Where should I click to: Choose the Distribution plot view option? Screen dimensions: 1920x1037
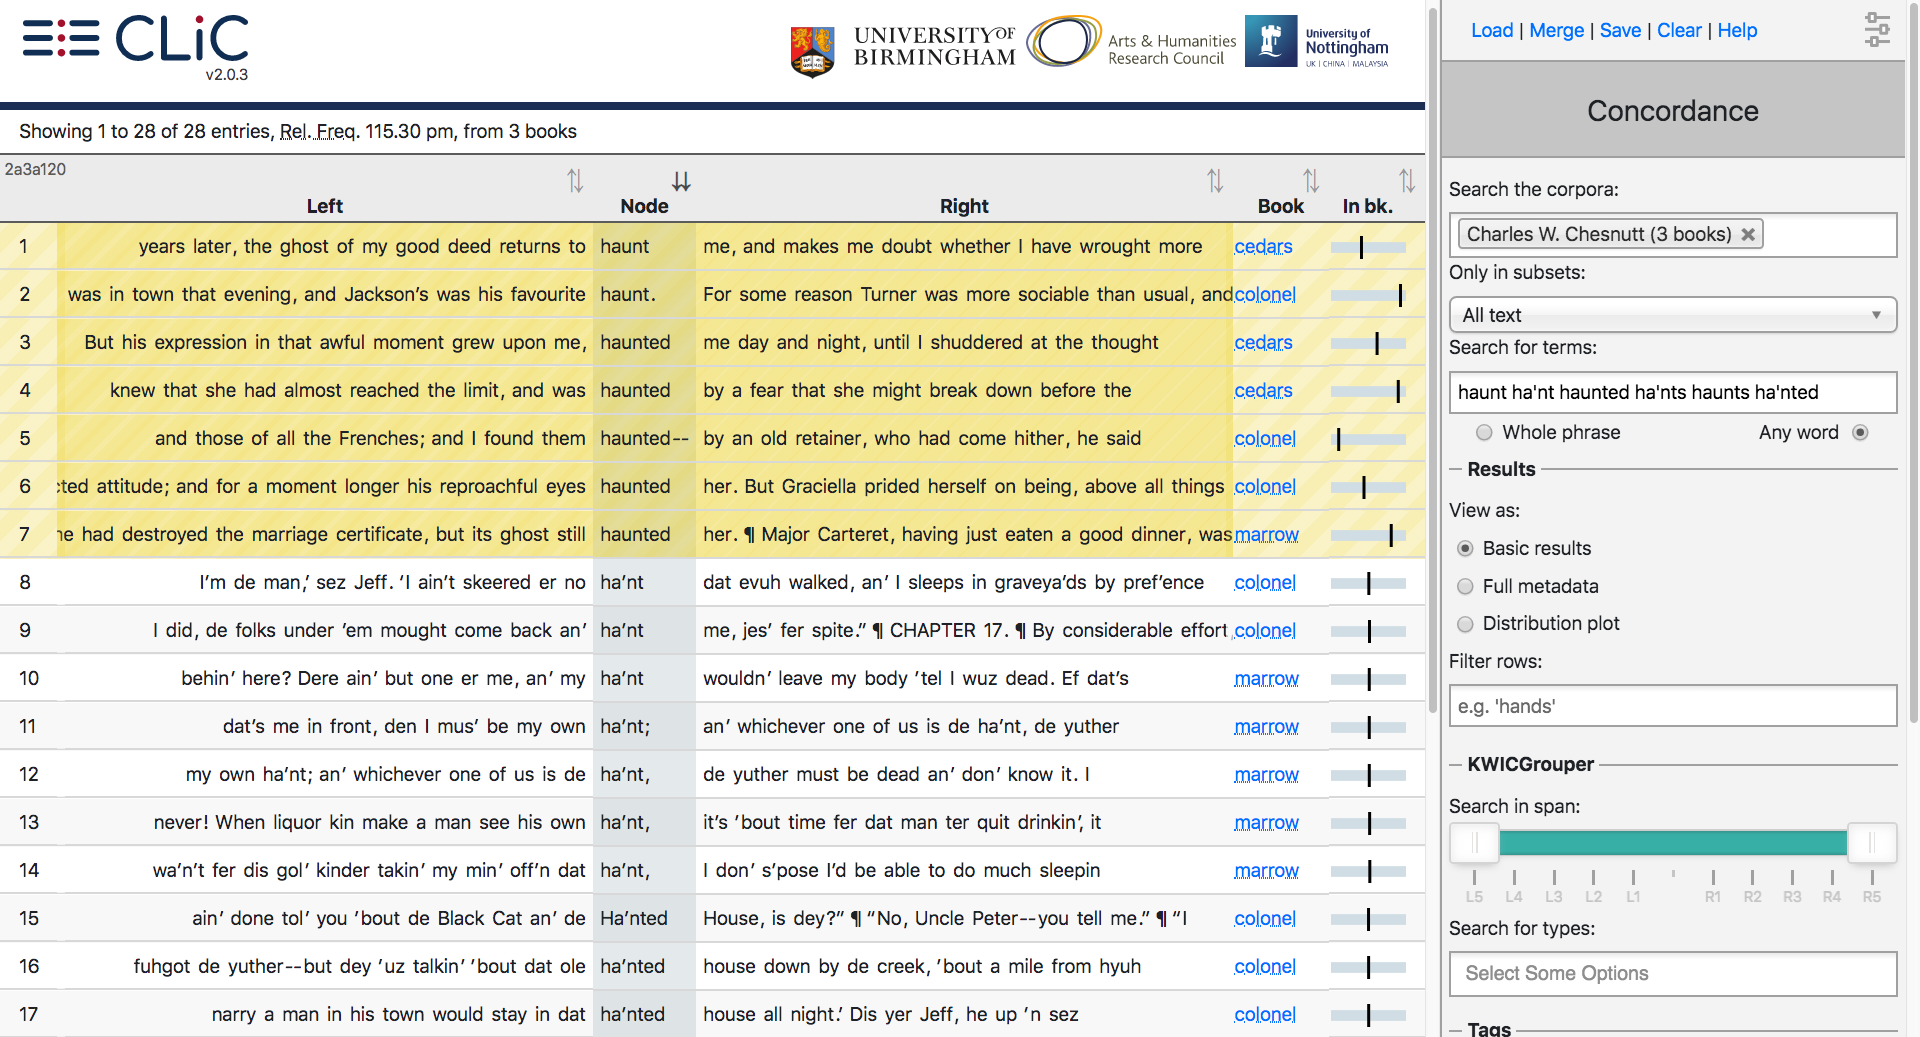[1466, 624]
